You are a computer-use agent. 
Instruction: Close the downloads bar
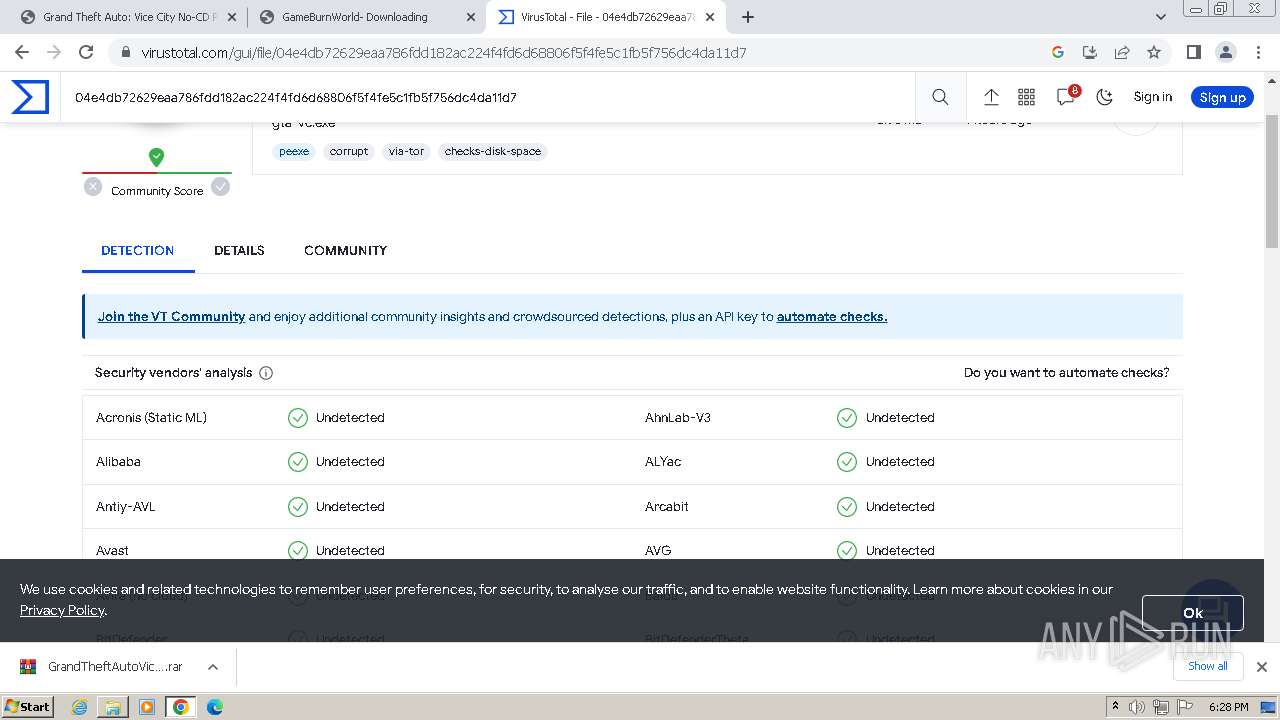click(x=1262, y=667)
